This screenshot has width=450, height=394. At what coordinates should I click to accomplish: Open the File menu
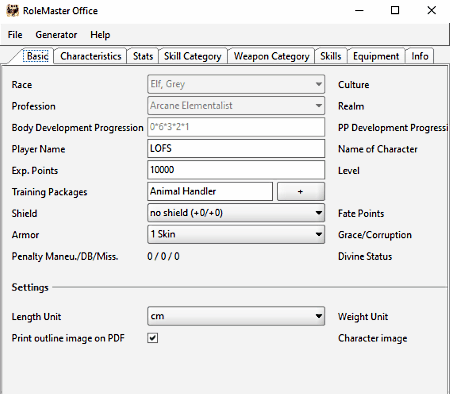pos(15,35)
